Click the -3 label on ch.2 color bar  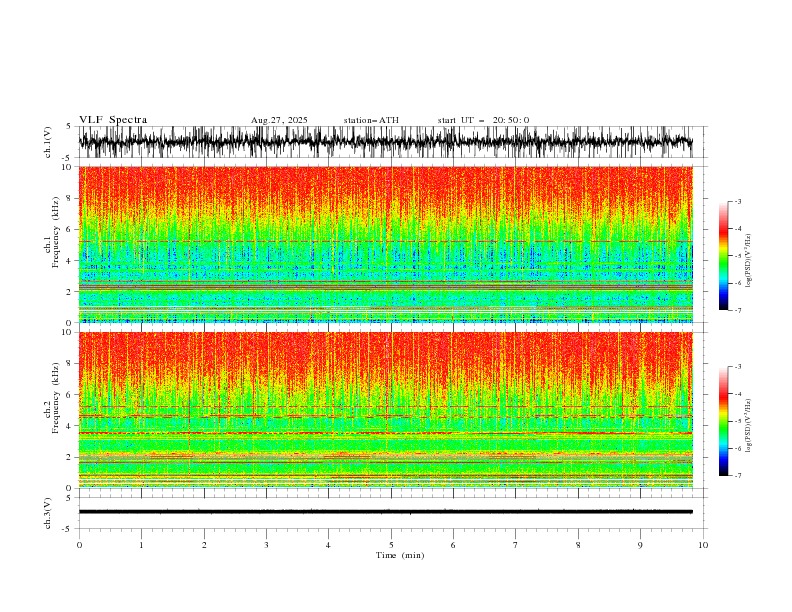tap(738, 367)
